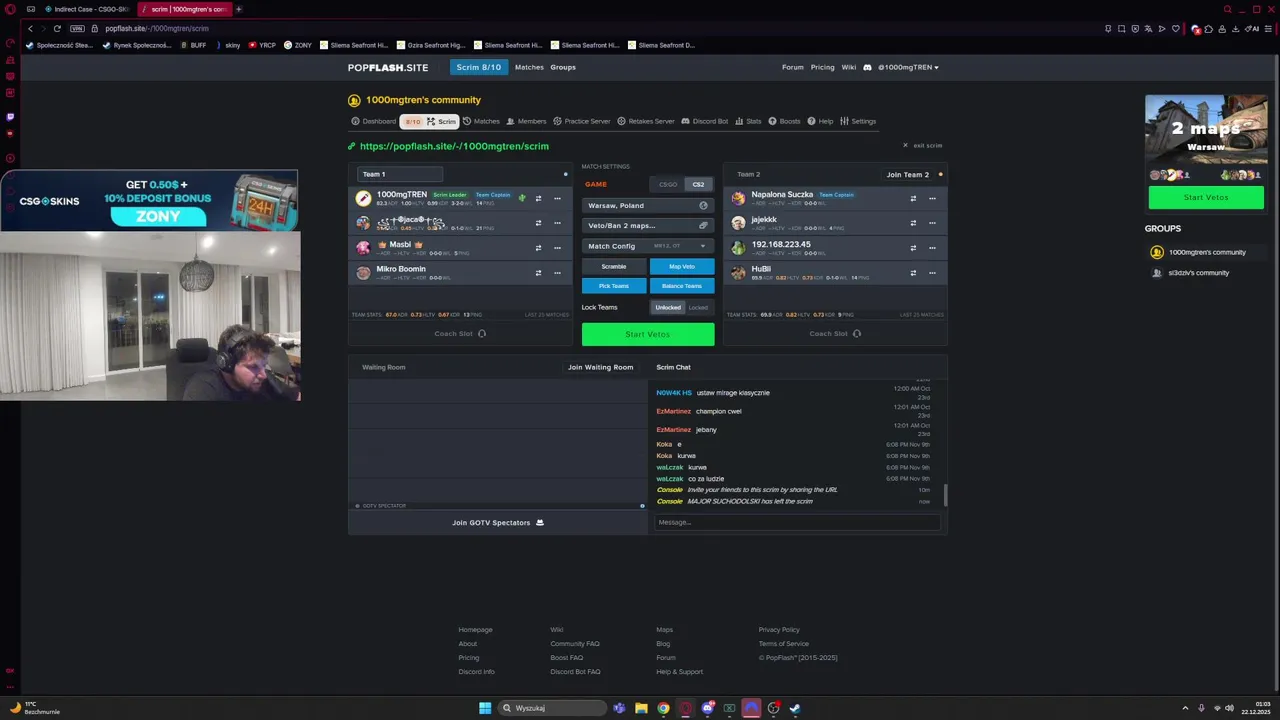Viewport: 1280px width, 720px height.
Task: Select si3dziv's community group
Action: (x=1198, y=272)
